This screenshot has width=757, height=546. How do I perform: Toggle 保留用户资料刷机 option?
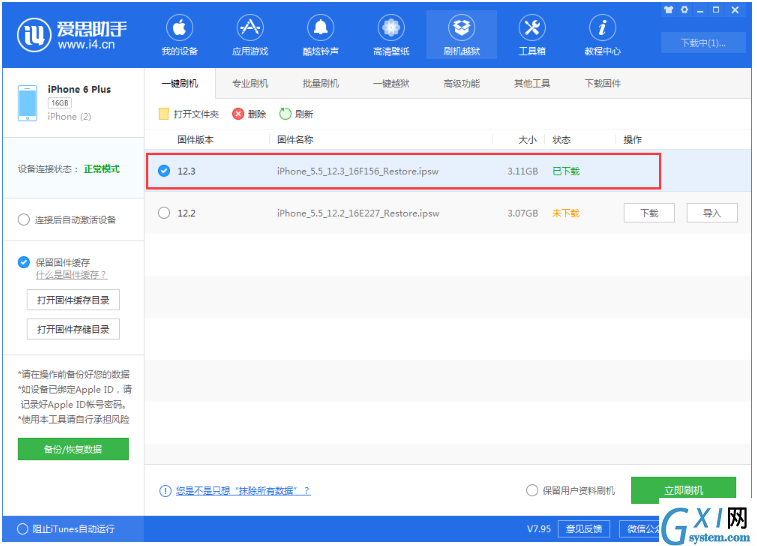532,490
